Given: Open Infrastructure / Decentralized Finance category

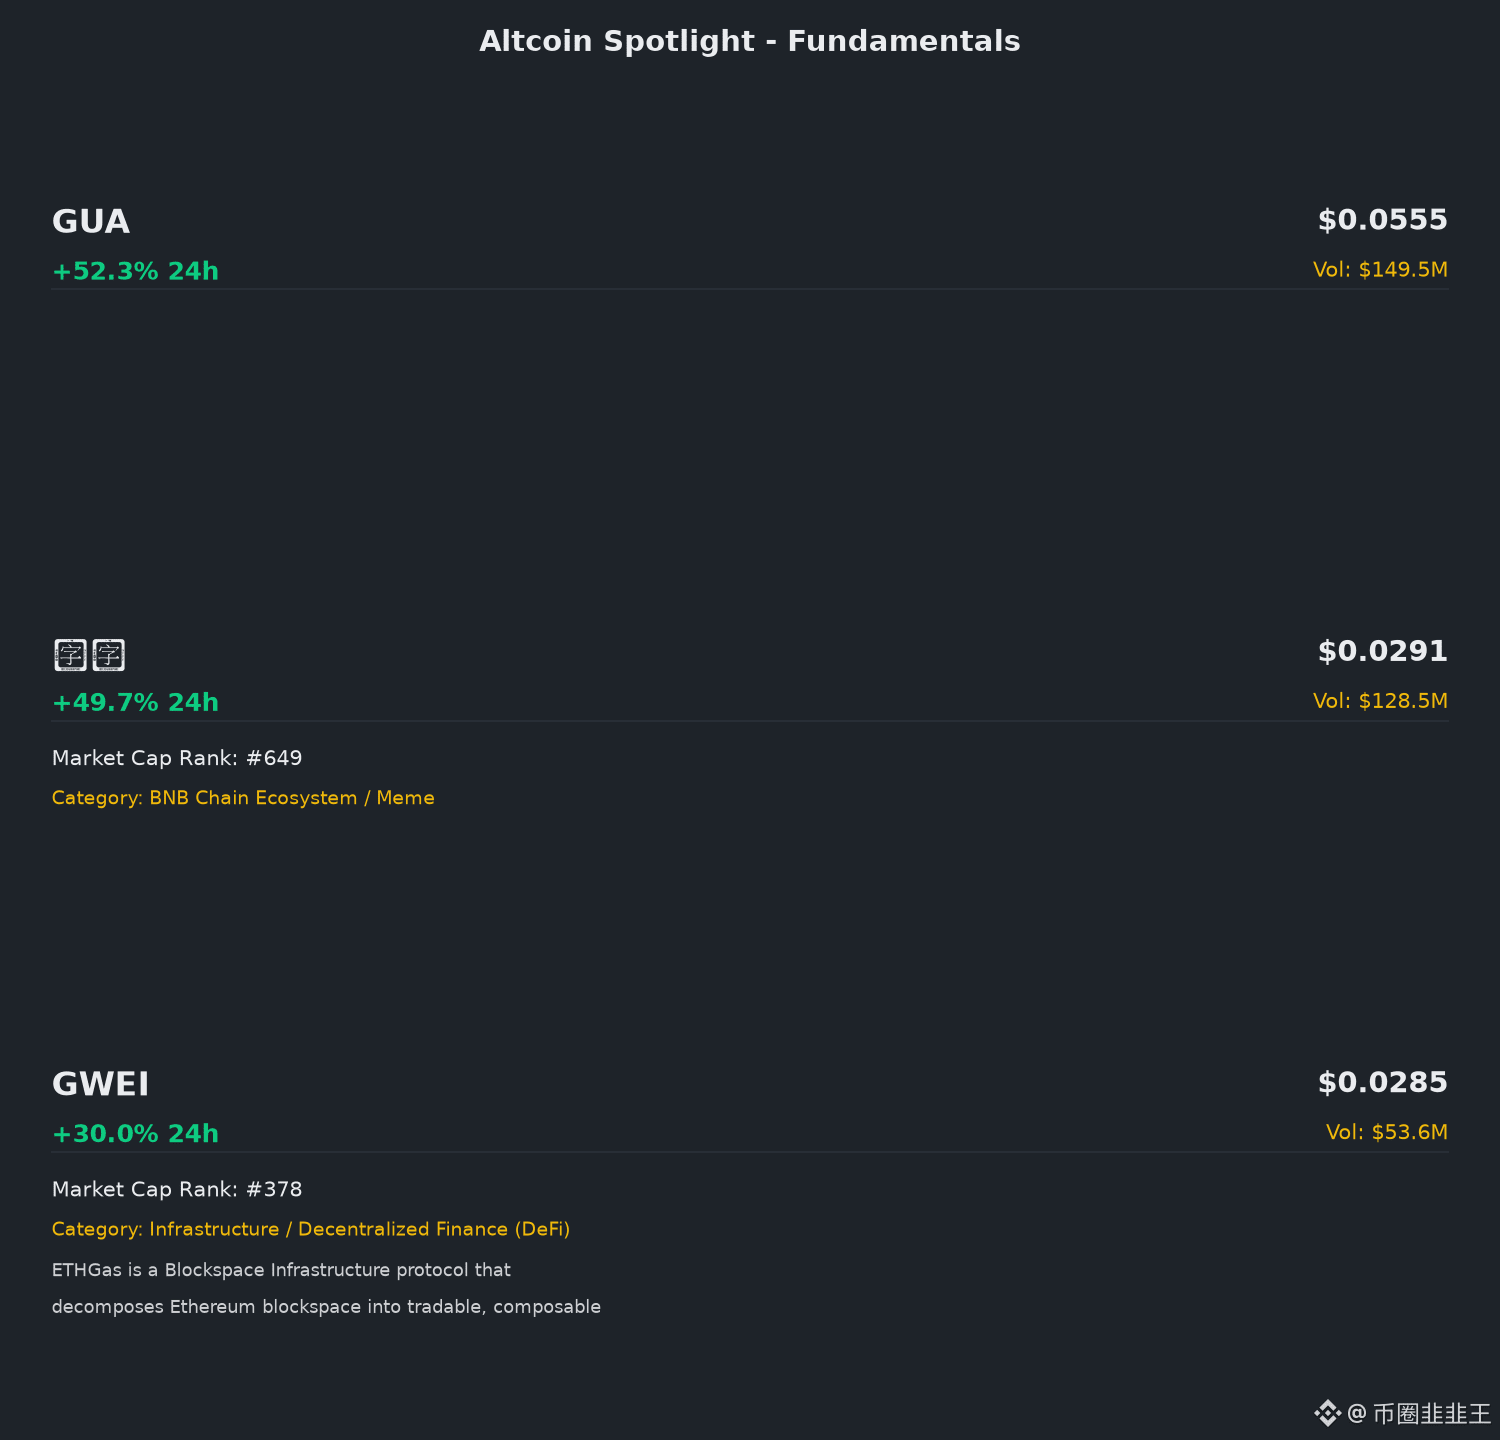Looking at the screenshot, I should coord(311,1229).
